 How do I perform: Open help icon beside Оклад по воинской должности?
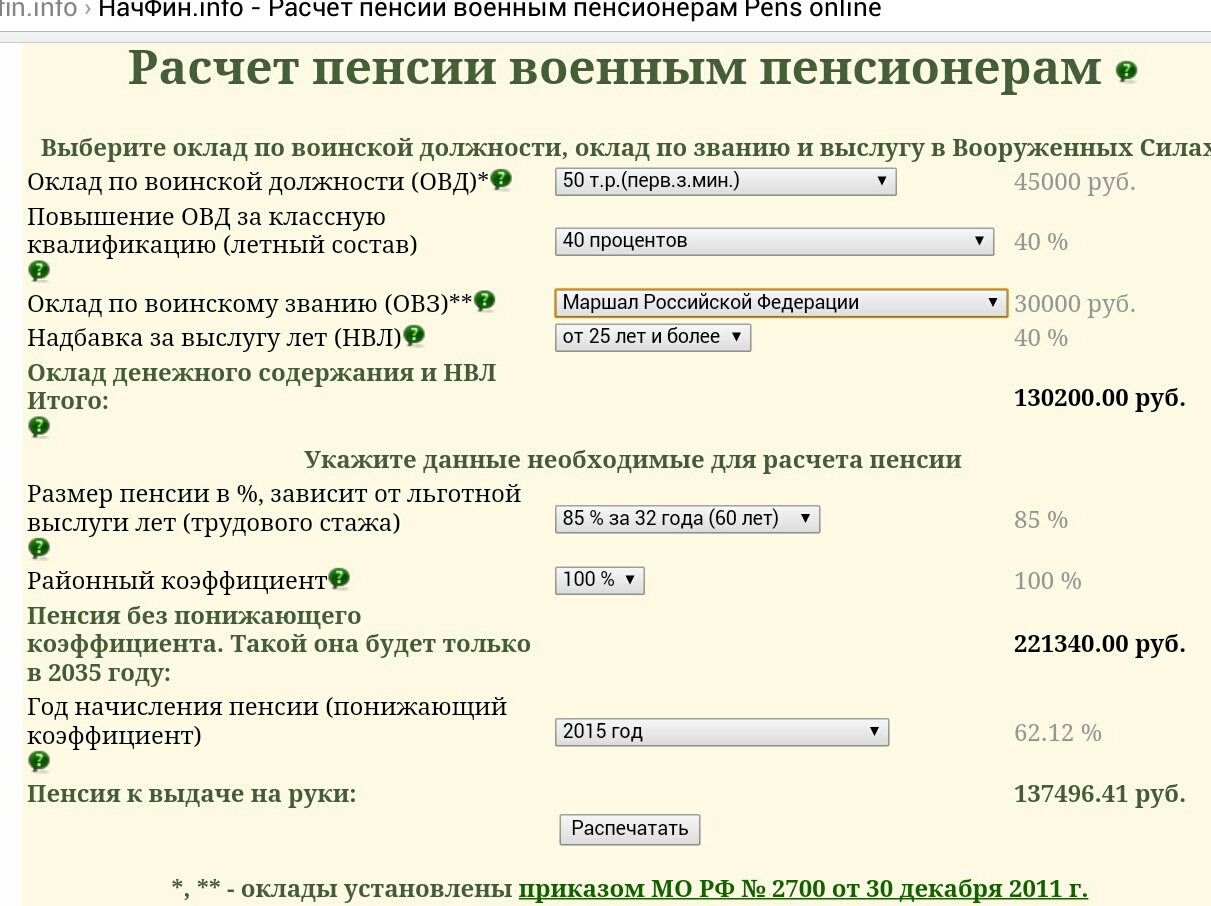click(501, 179)
